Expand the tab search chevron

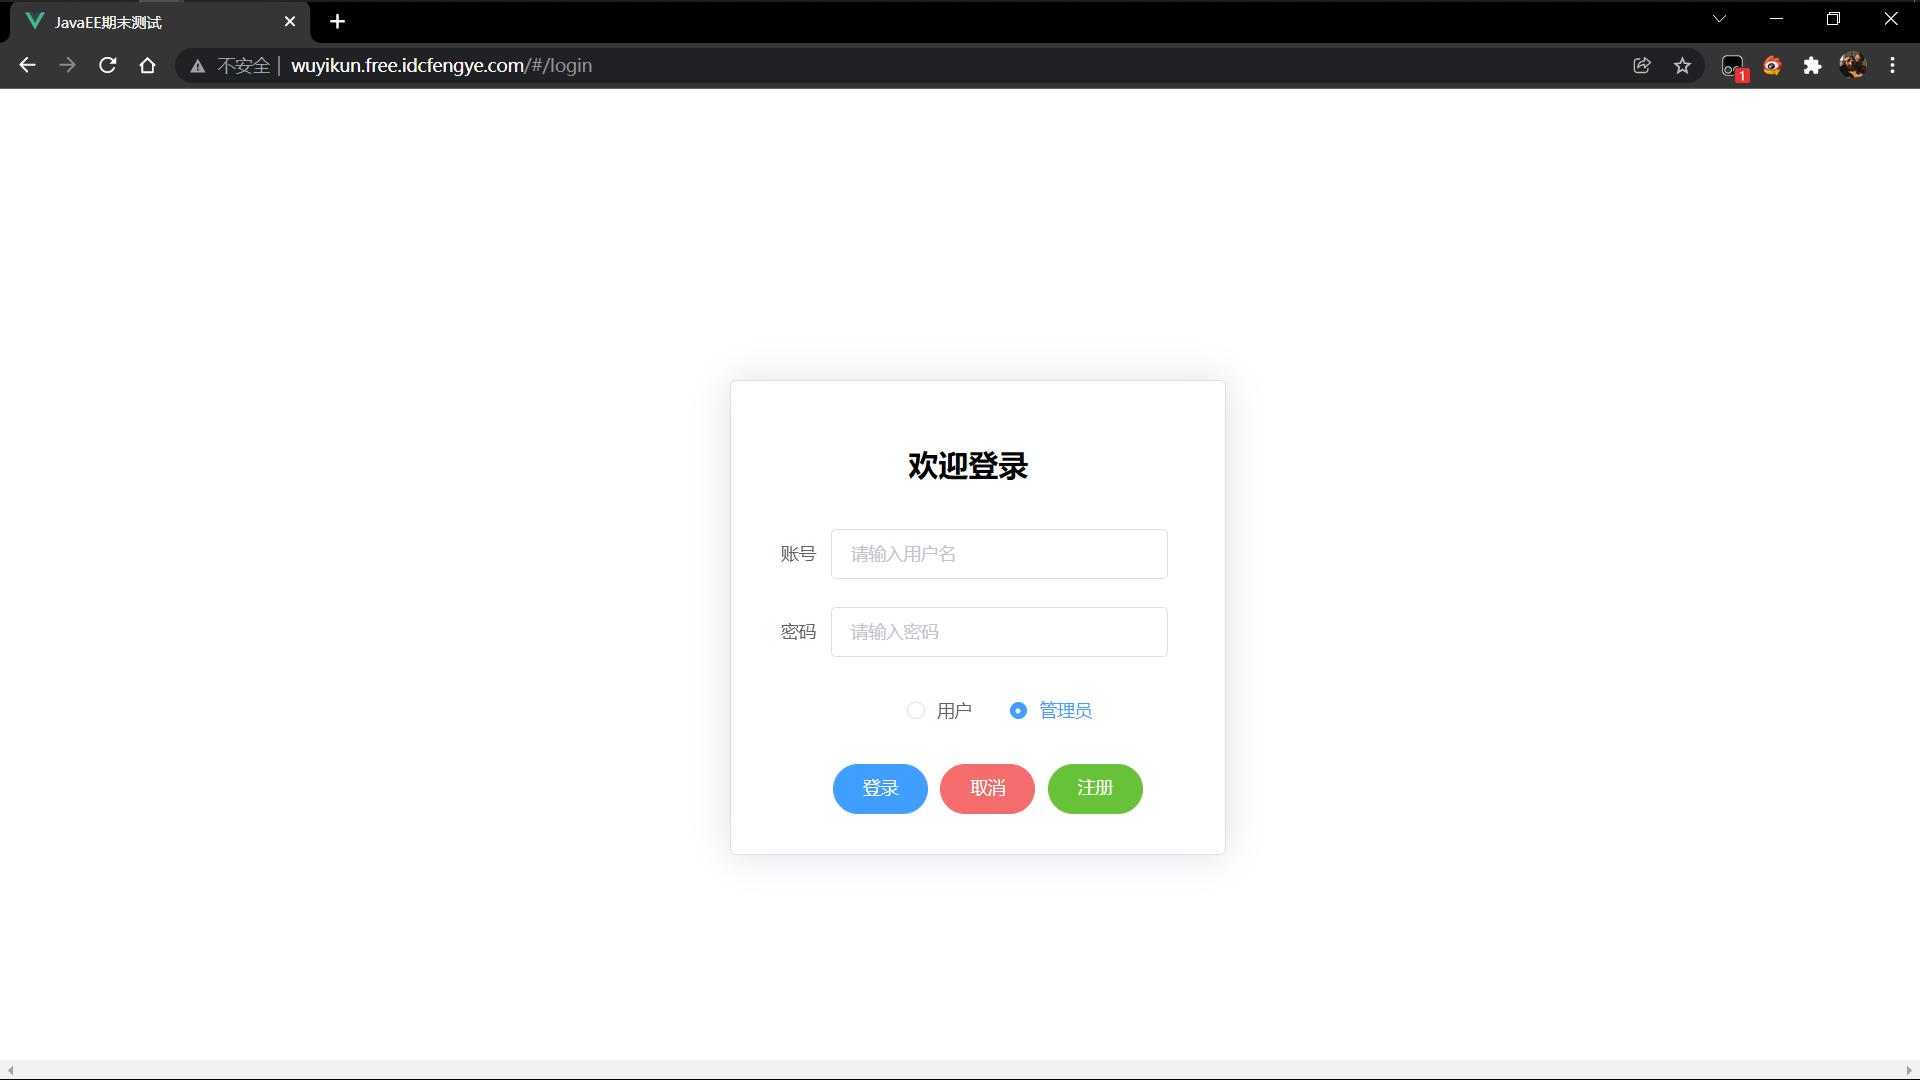pyautogui.click(x=1719, y=19)
